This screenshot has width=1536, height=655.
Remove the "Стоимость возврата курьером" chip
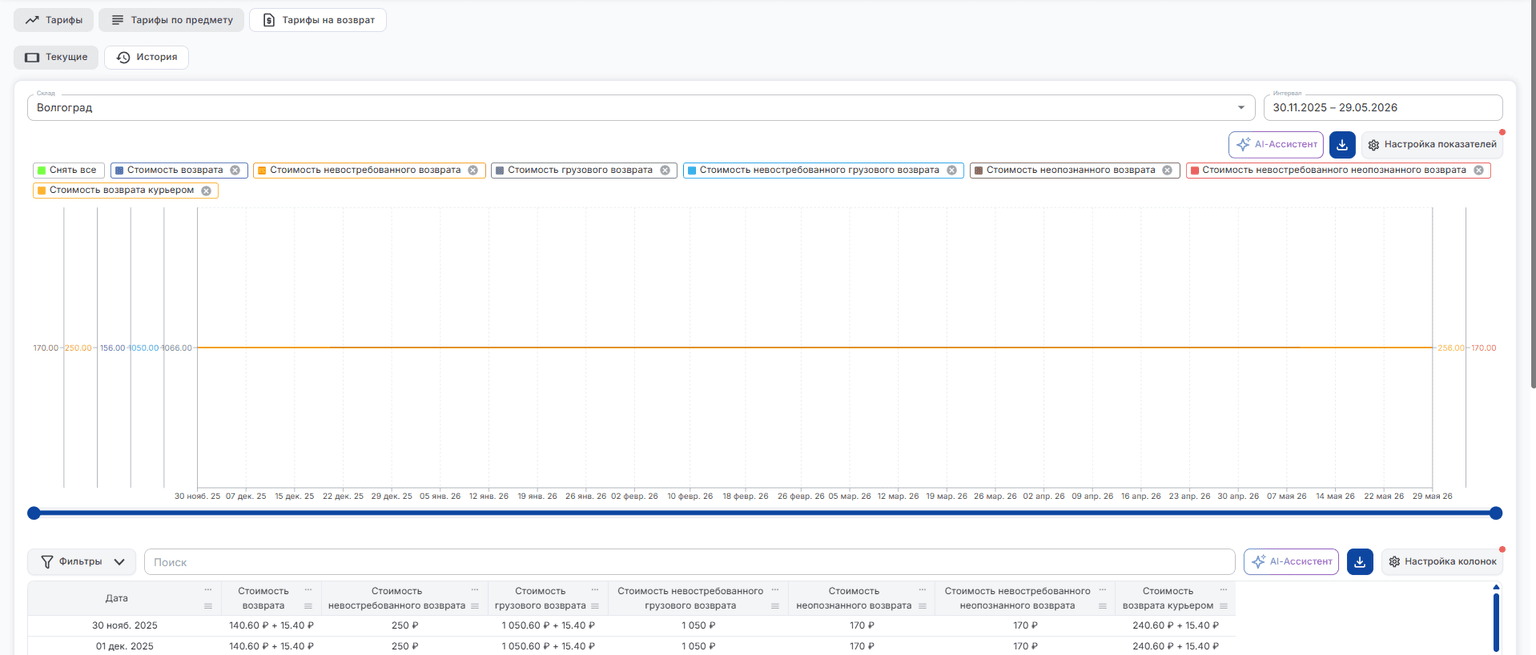[x=206, y=190]
